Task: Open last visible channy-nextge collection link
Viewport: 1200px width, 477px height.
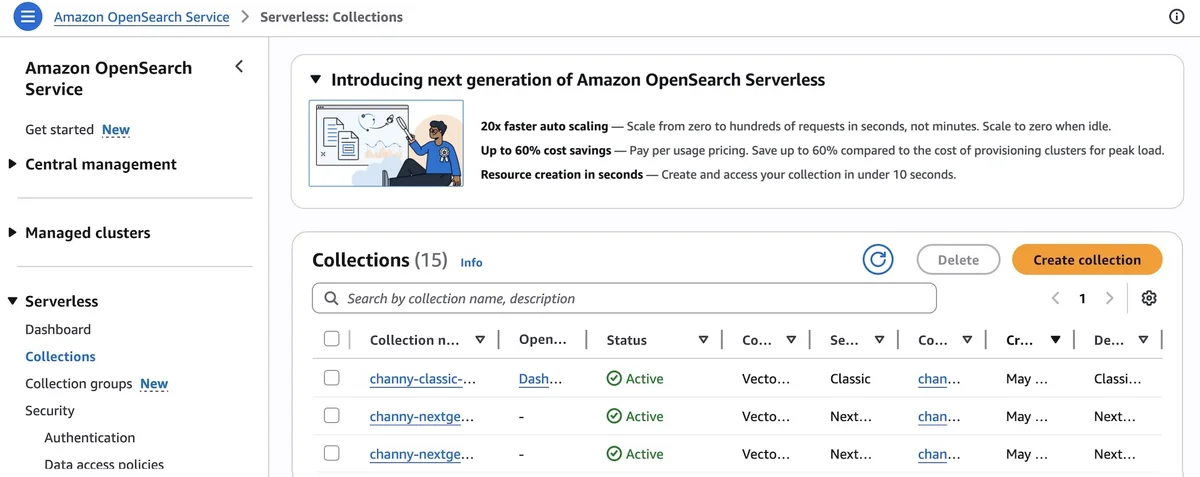Action: [421, 454]
